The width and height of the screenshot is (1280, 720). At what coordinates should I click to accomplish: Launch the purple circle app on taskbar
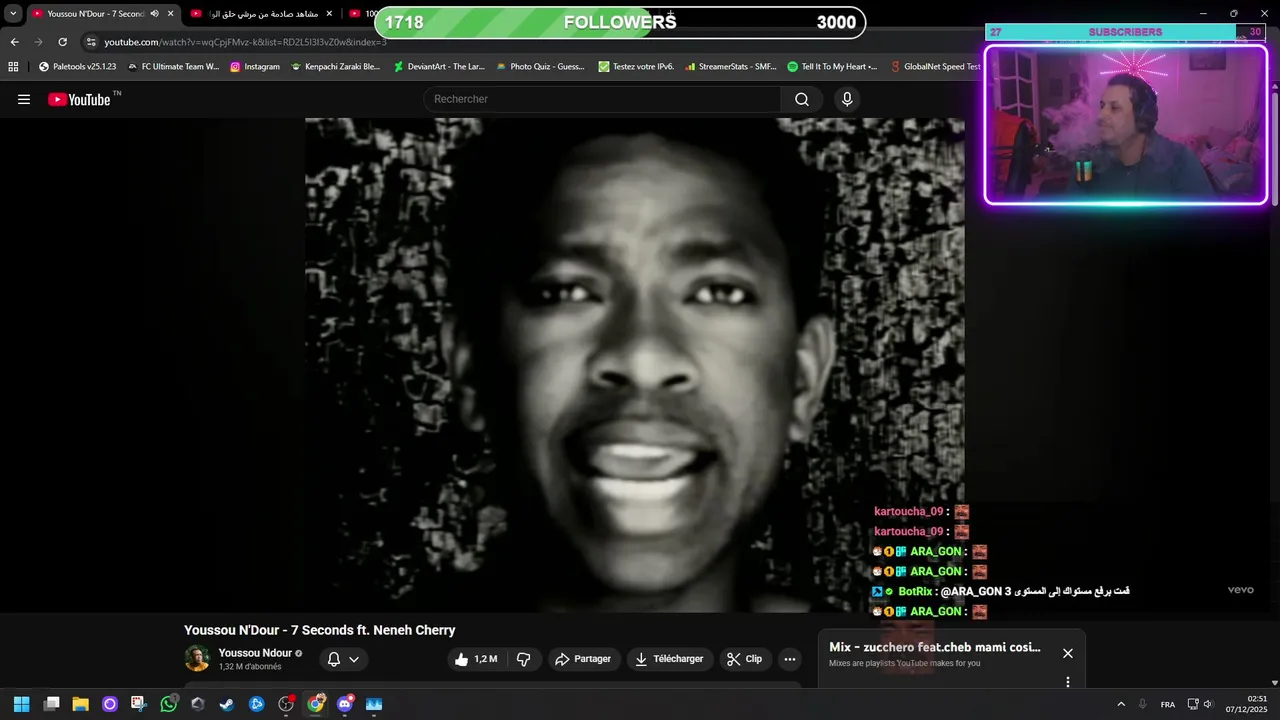(x=110, y=704)
